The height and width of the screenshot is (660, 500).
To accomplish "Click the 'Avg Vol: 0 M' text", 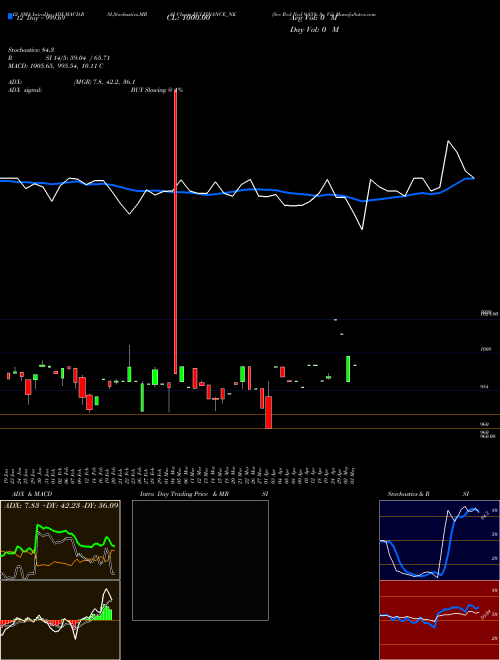I will [x=314, y=19].
